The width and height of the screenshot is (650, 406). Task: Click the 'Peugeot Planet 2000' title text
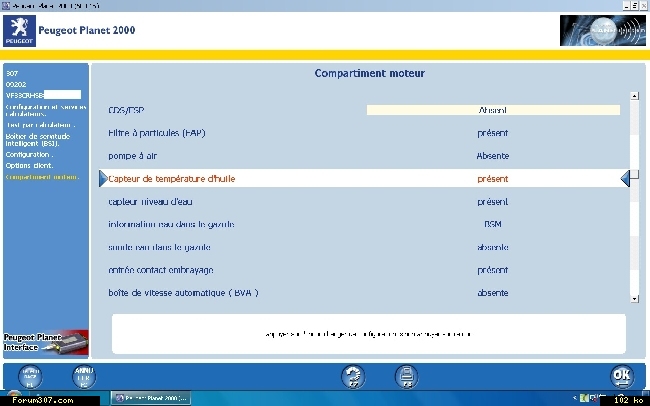coord(87,30)
